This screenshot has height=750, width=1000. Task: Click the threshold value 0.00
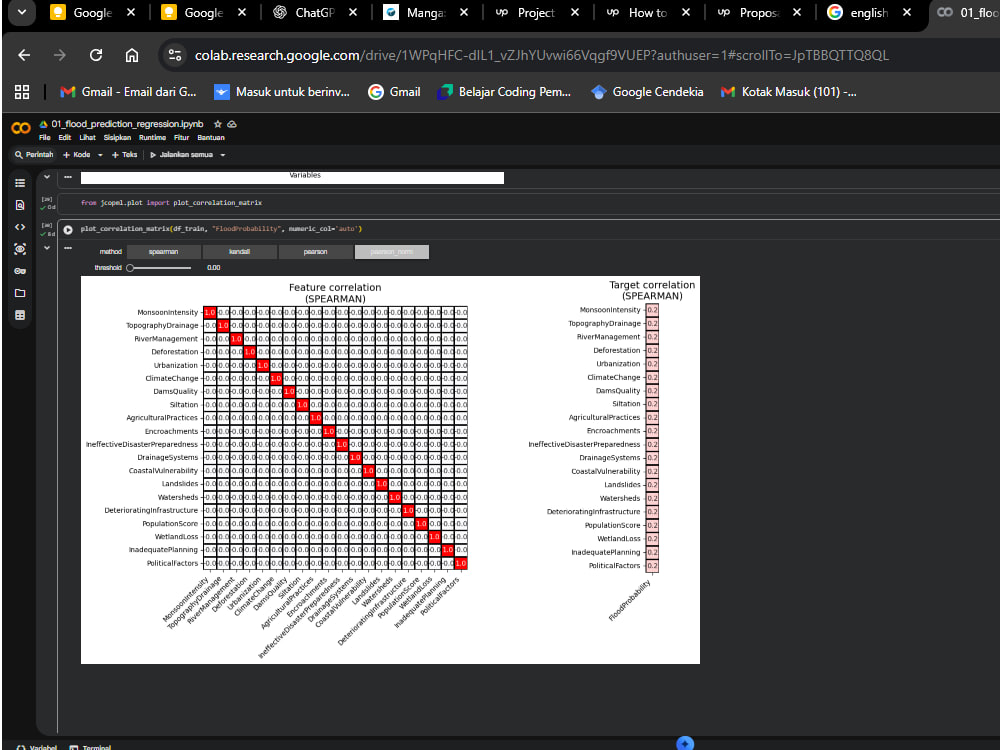(214, 268)
